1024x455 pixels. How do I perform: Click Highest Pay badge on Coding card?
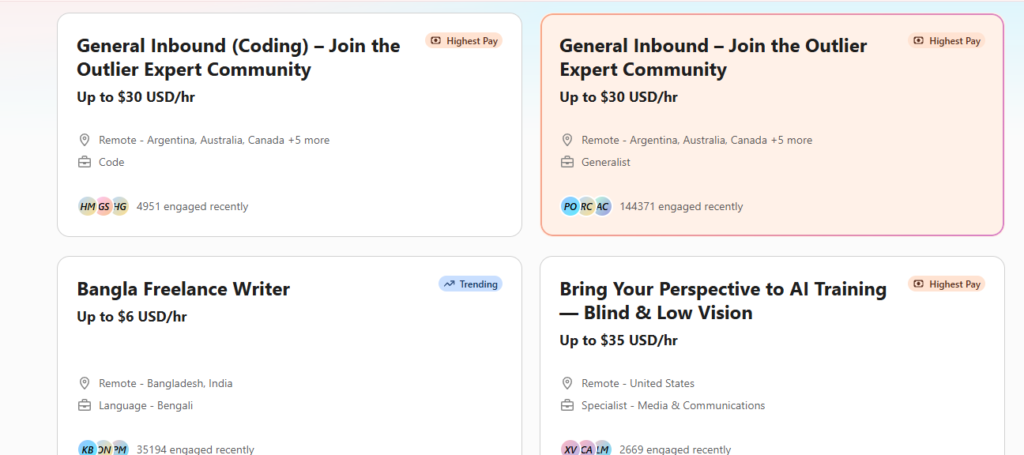pos(464,41)
